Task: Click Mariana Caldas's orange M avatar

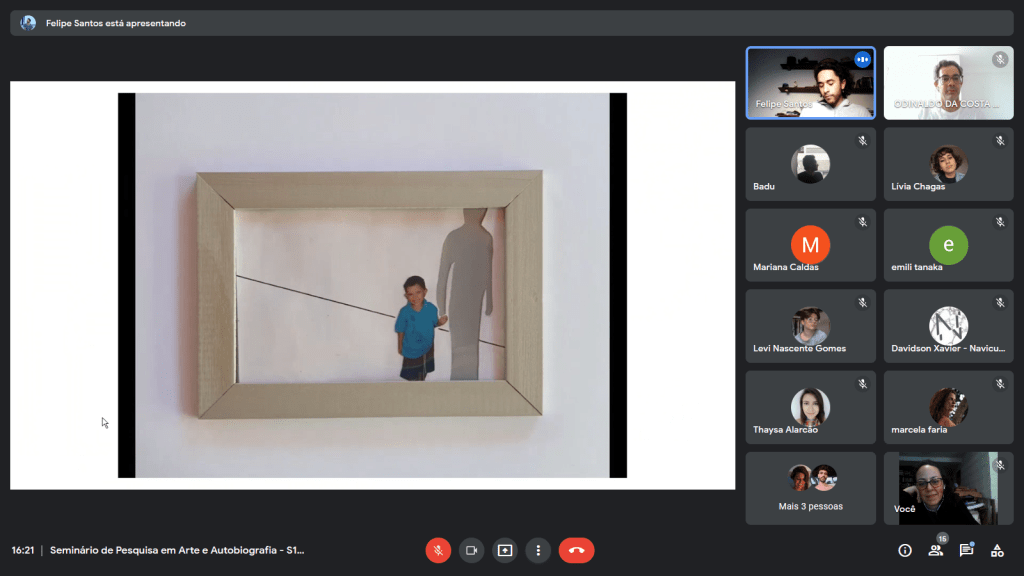Action: point(810,244)
